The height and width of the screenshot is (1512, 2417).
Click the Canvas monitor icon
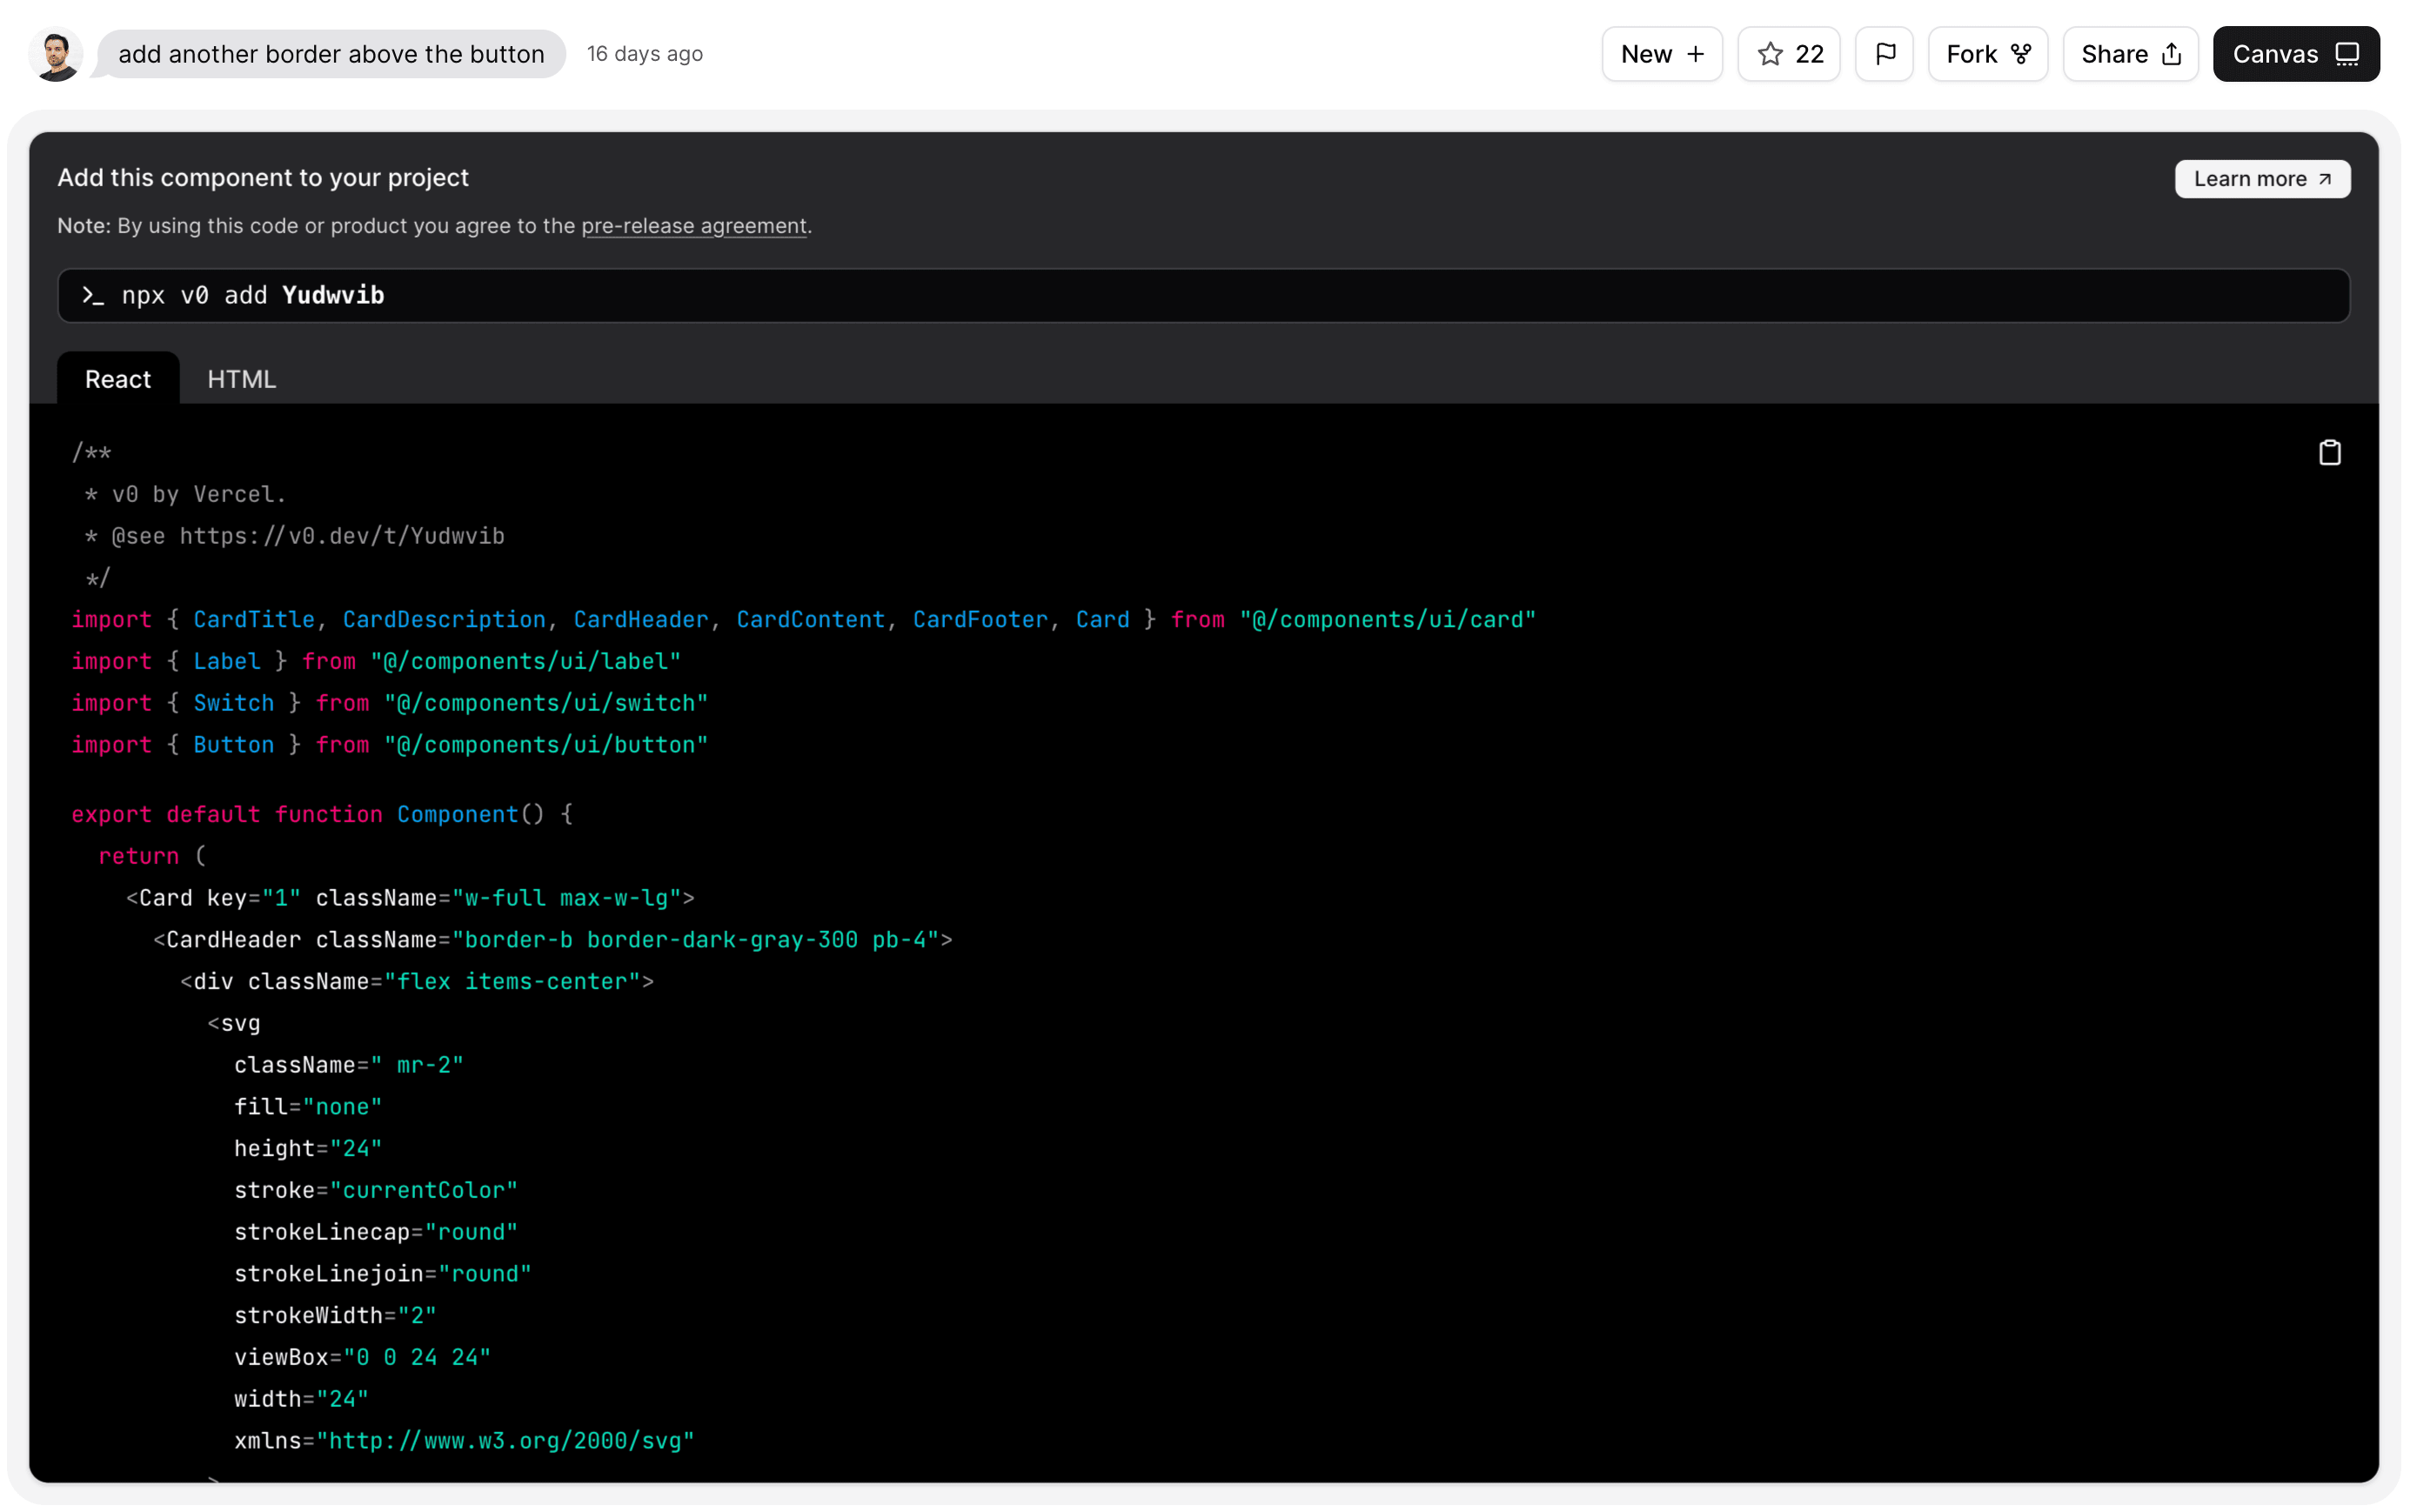pos(2346,54)
